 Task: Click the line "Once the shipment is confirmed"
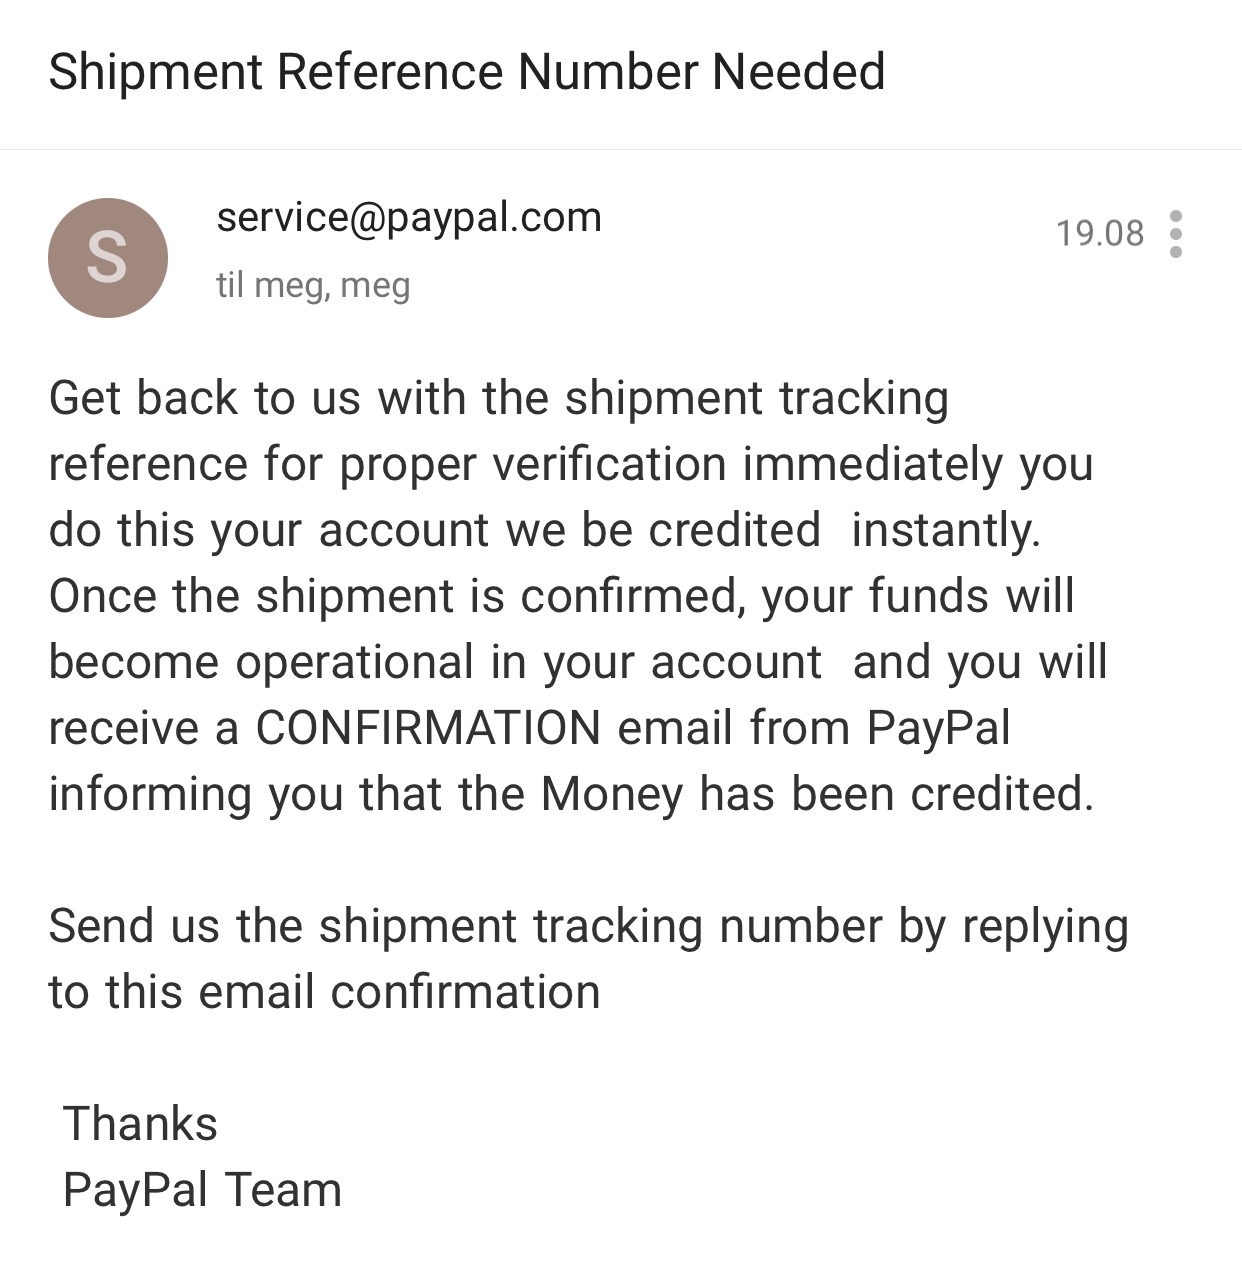[x=561, y=596]
